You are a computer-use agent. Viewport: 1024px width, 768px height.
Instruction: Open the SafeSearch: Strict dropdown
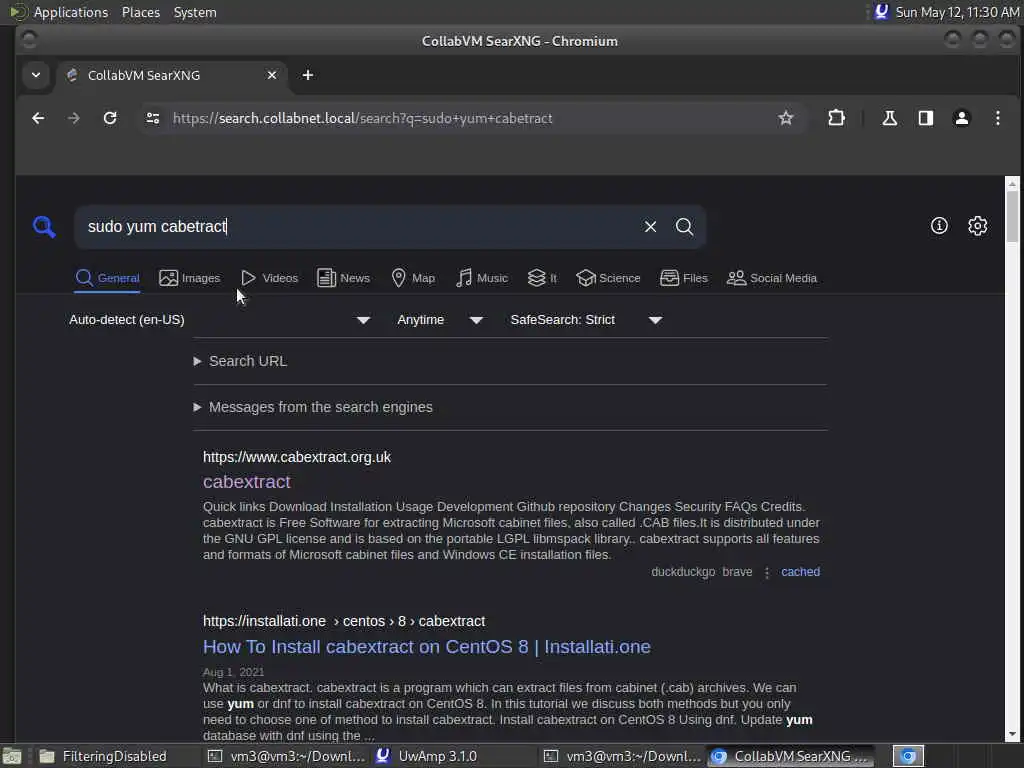tap(586, 320)
